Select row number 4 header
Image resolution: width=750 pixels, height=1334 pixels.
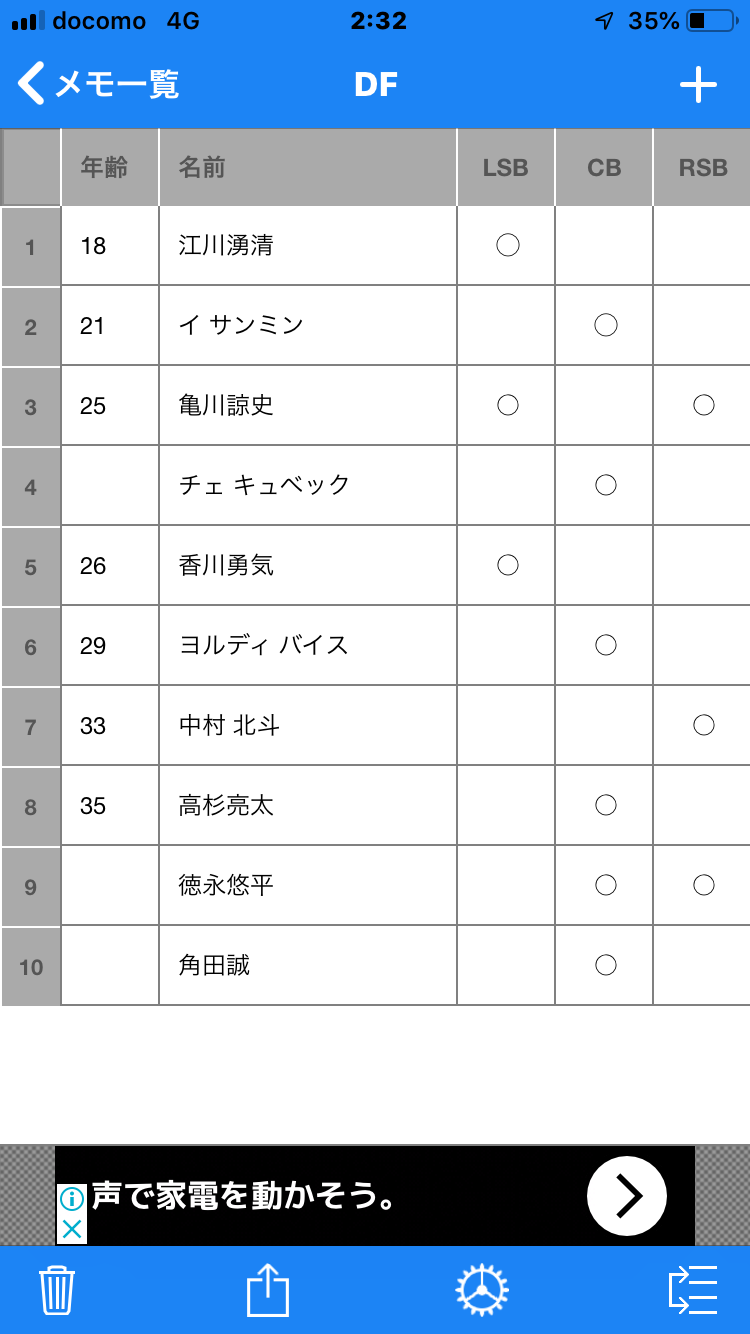(31, 486)
